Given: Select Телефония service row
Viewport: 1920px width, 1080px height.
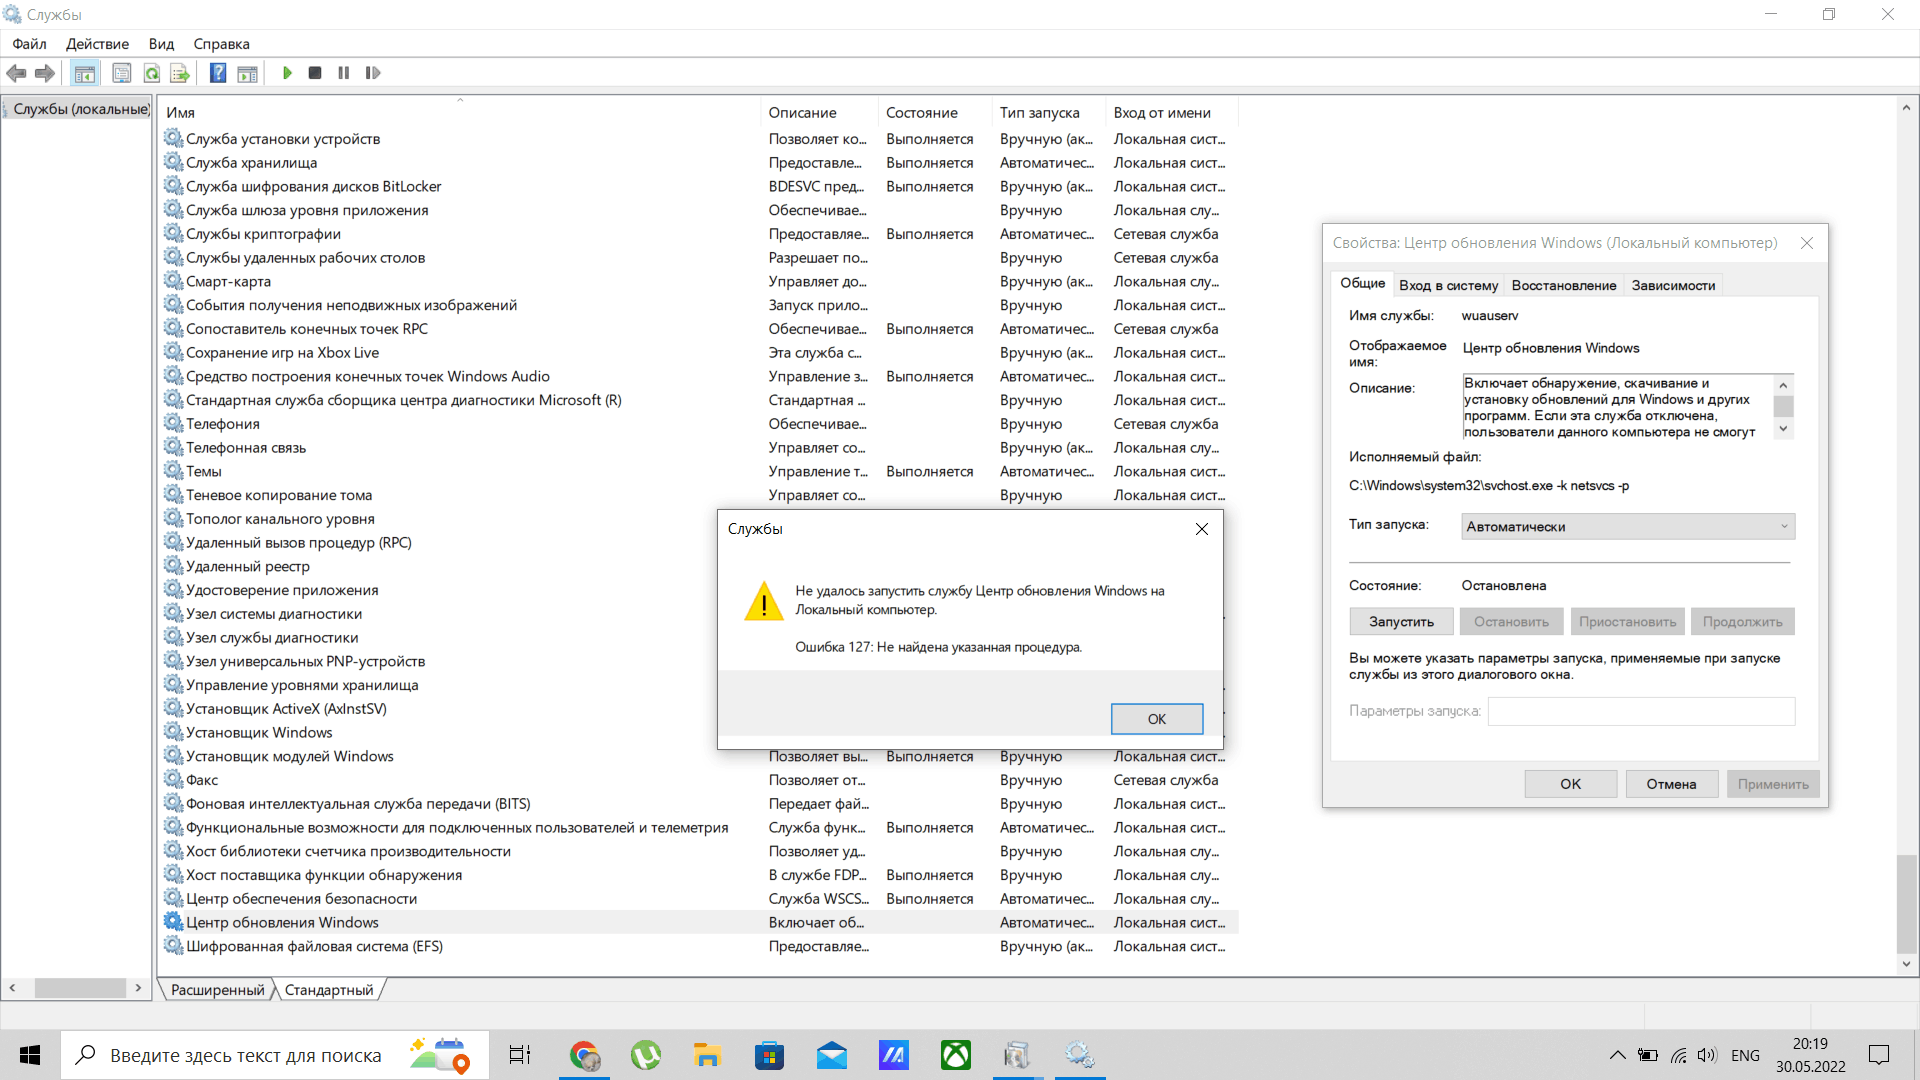Looking at the screenshot, I should click(700, 424).
